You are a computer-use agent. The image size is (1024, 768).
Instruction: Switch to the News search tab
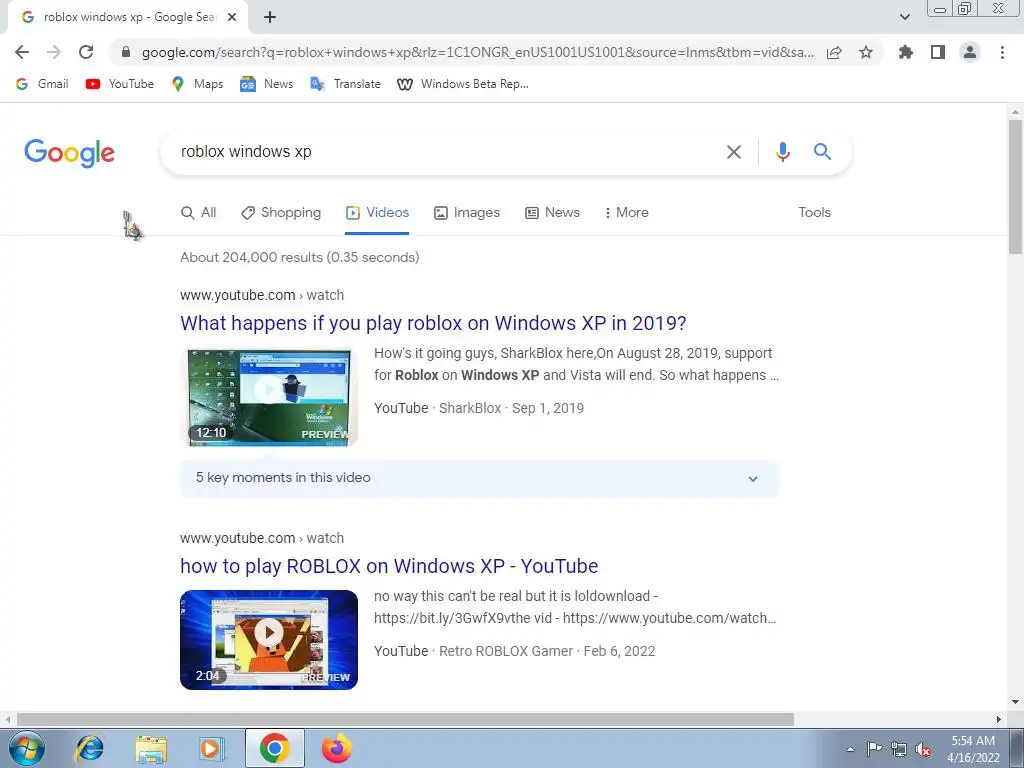[552, 212]
